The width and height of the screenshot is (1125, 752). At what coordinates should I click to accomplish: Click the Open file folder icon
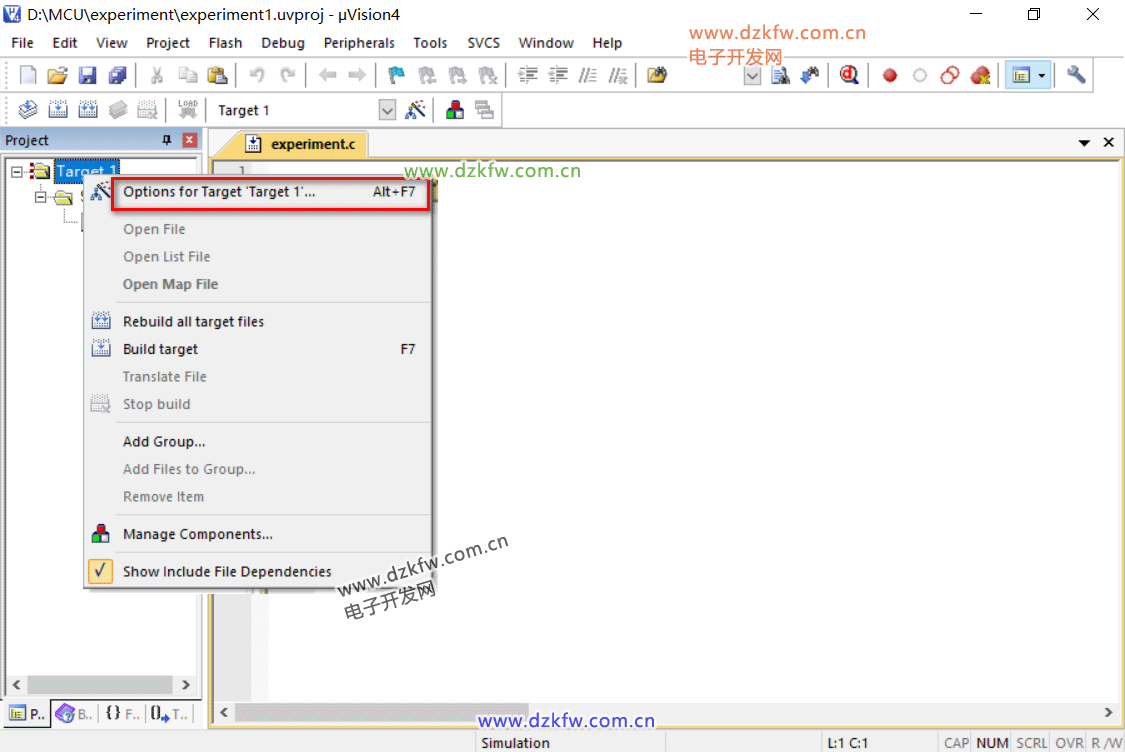57,75
